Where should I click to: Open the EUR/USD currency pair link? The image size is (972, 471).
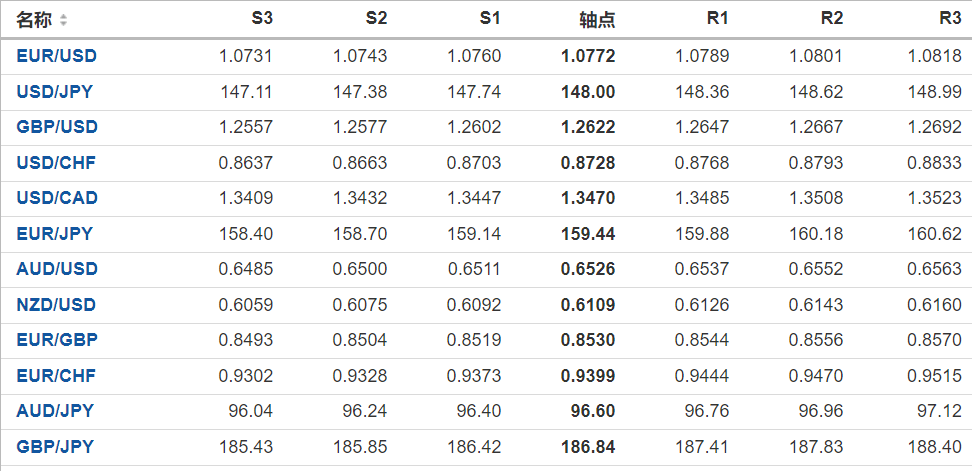click(x=56, y=56)
